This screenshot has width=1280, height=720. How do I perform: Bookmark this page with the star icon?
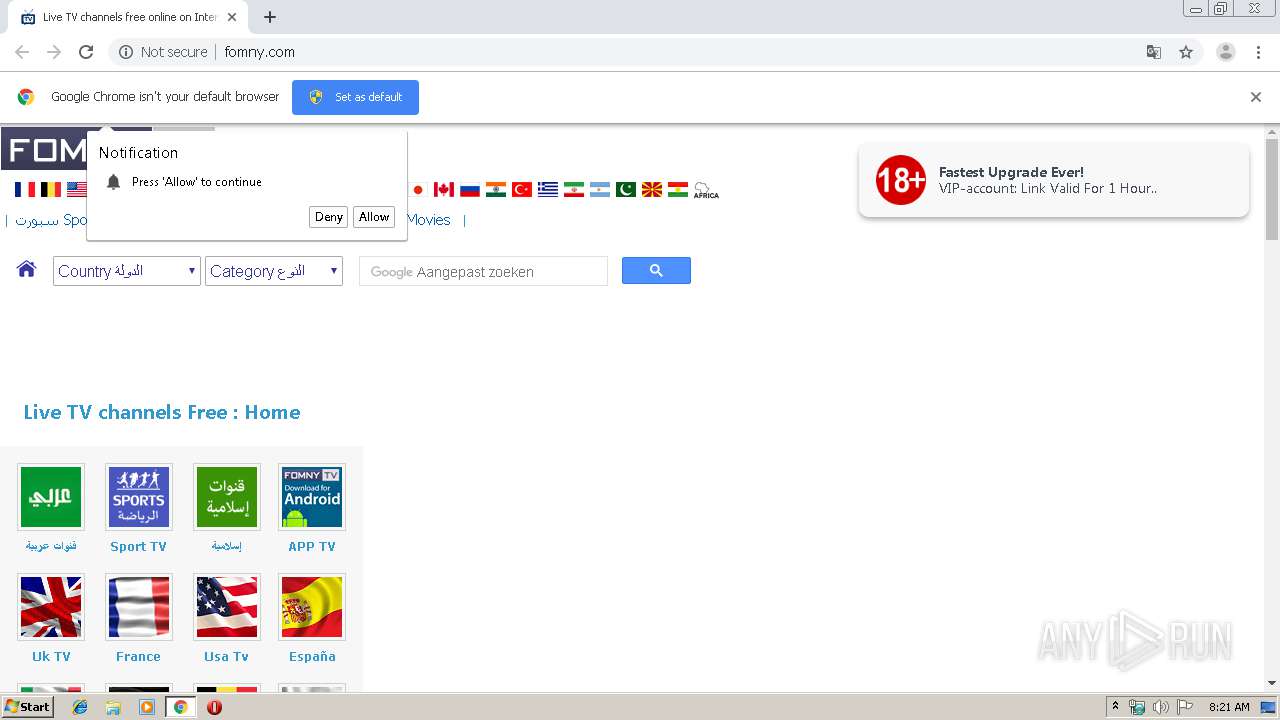coord(1186,52)
